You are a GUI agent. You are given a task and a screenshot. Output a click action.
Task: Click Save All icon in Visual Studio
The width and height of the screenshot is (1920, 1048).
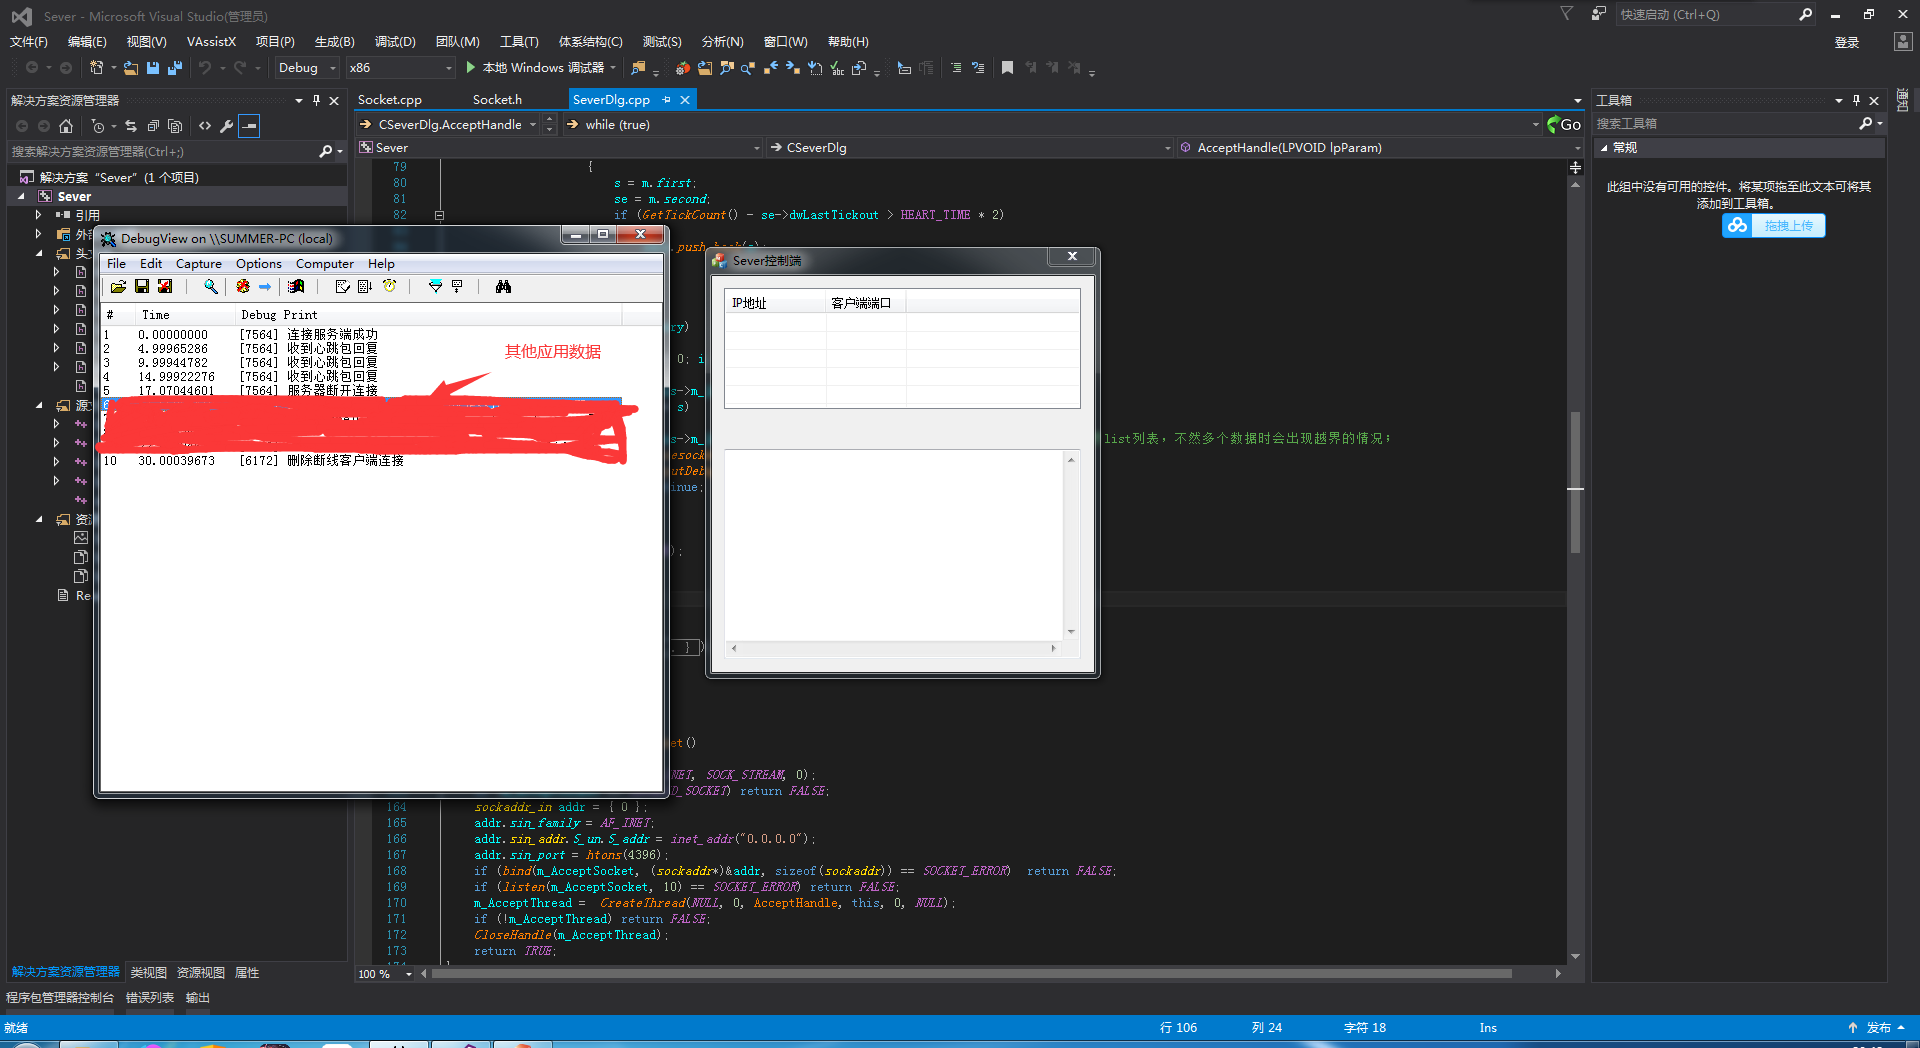(x=175, y=68)
